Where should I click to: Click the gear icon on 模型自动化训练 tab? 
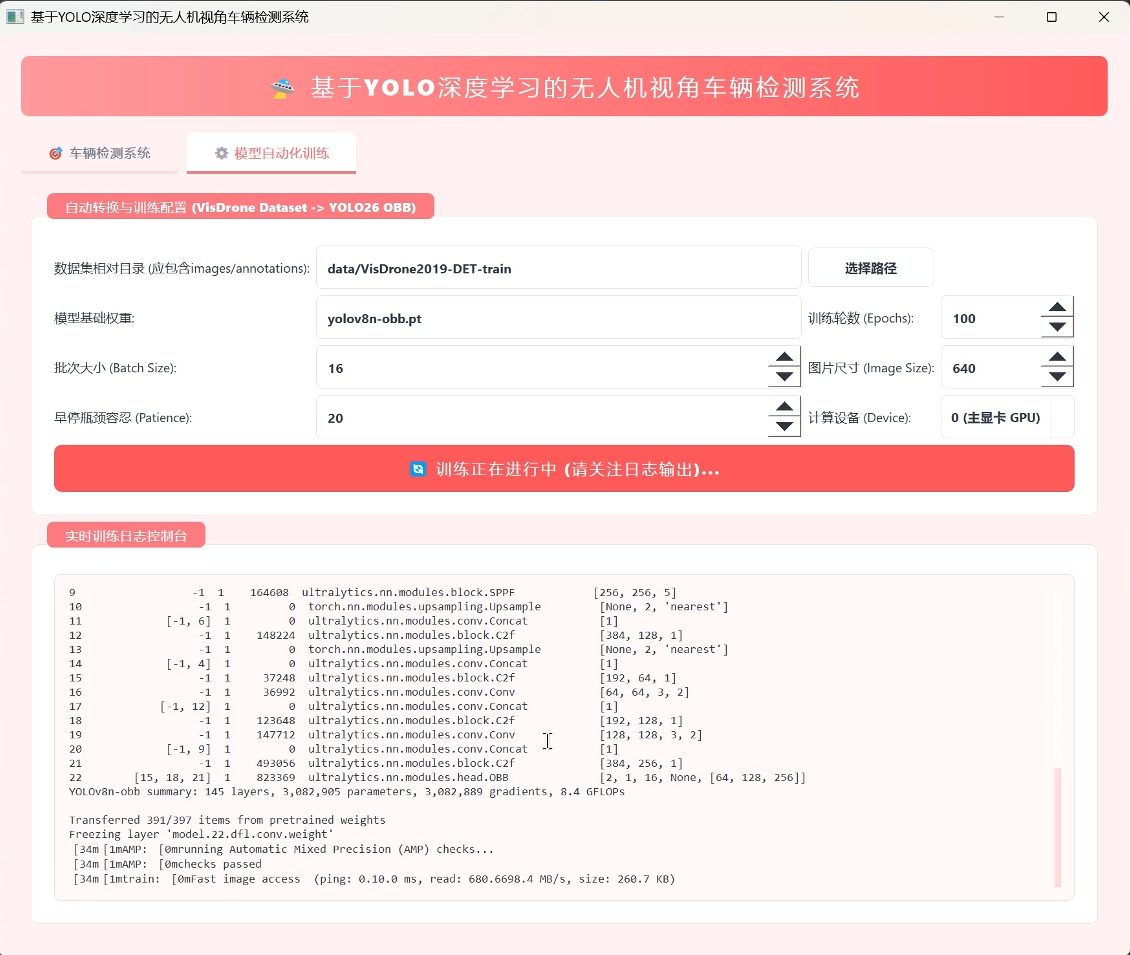(221, 154)
